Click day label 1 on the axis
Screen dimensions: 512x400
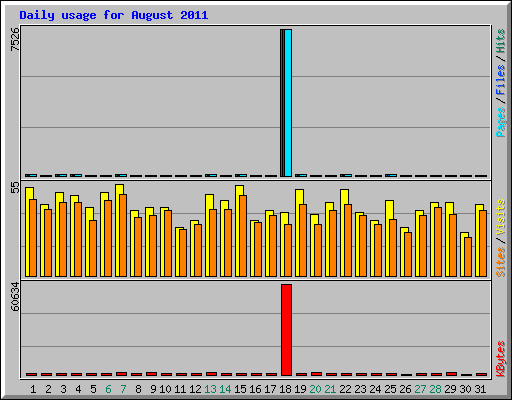pos(33,389)
